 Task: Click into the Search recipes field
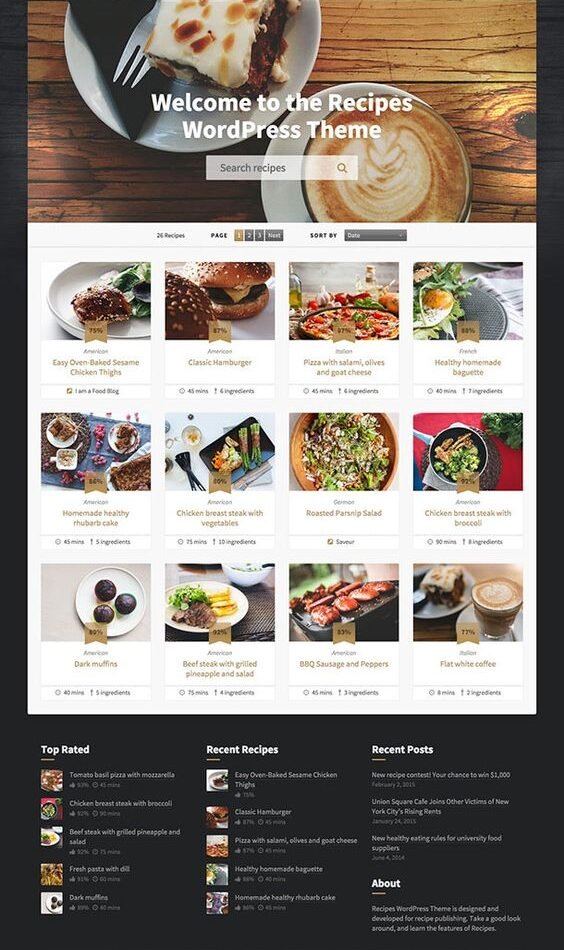(x=270, y=168)
